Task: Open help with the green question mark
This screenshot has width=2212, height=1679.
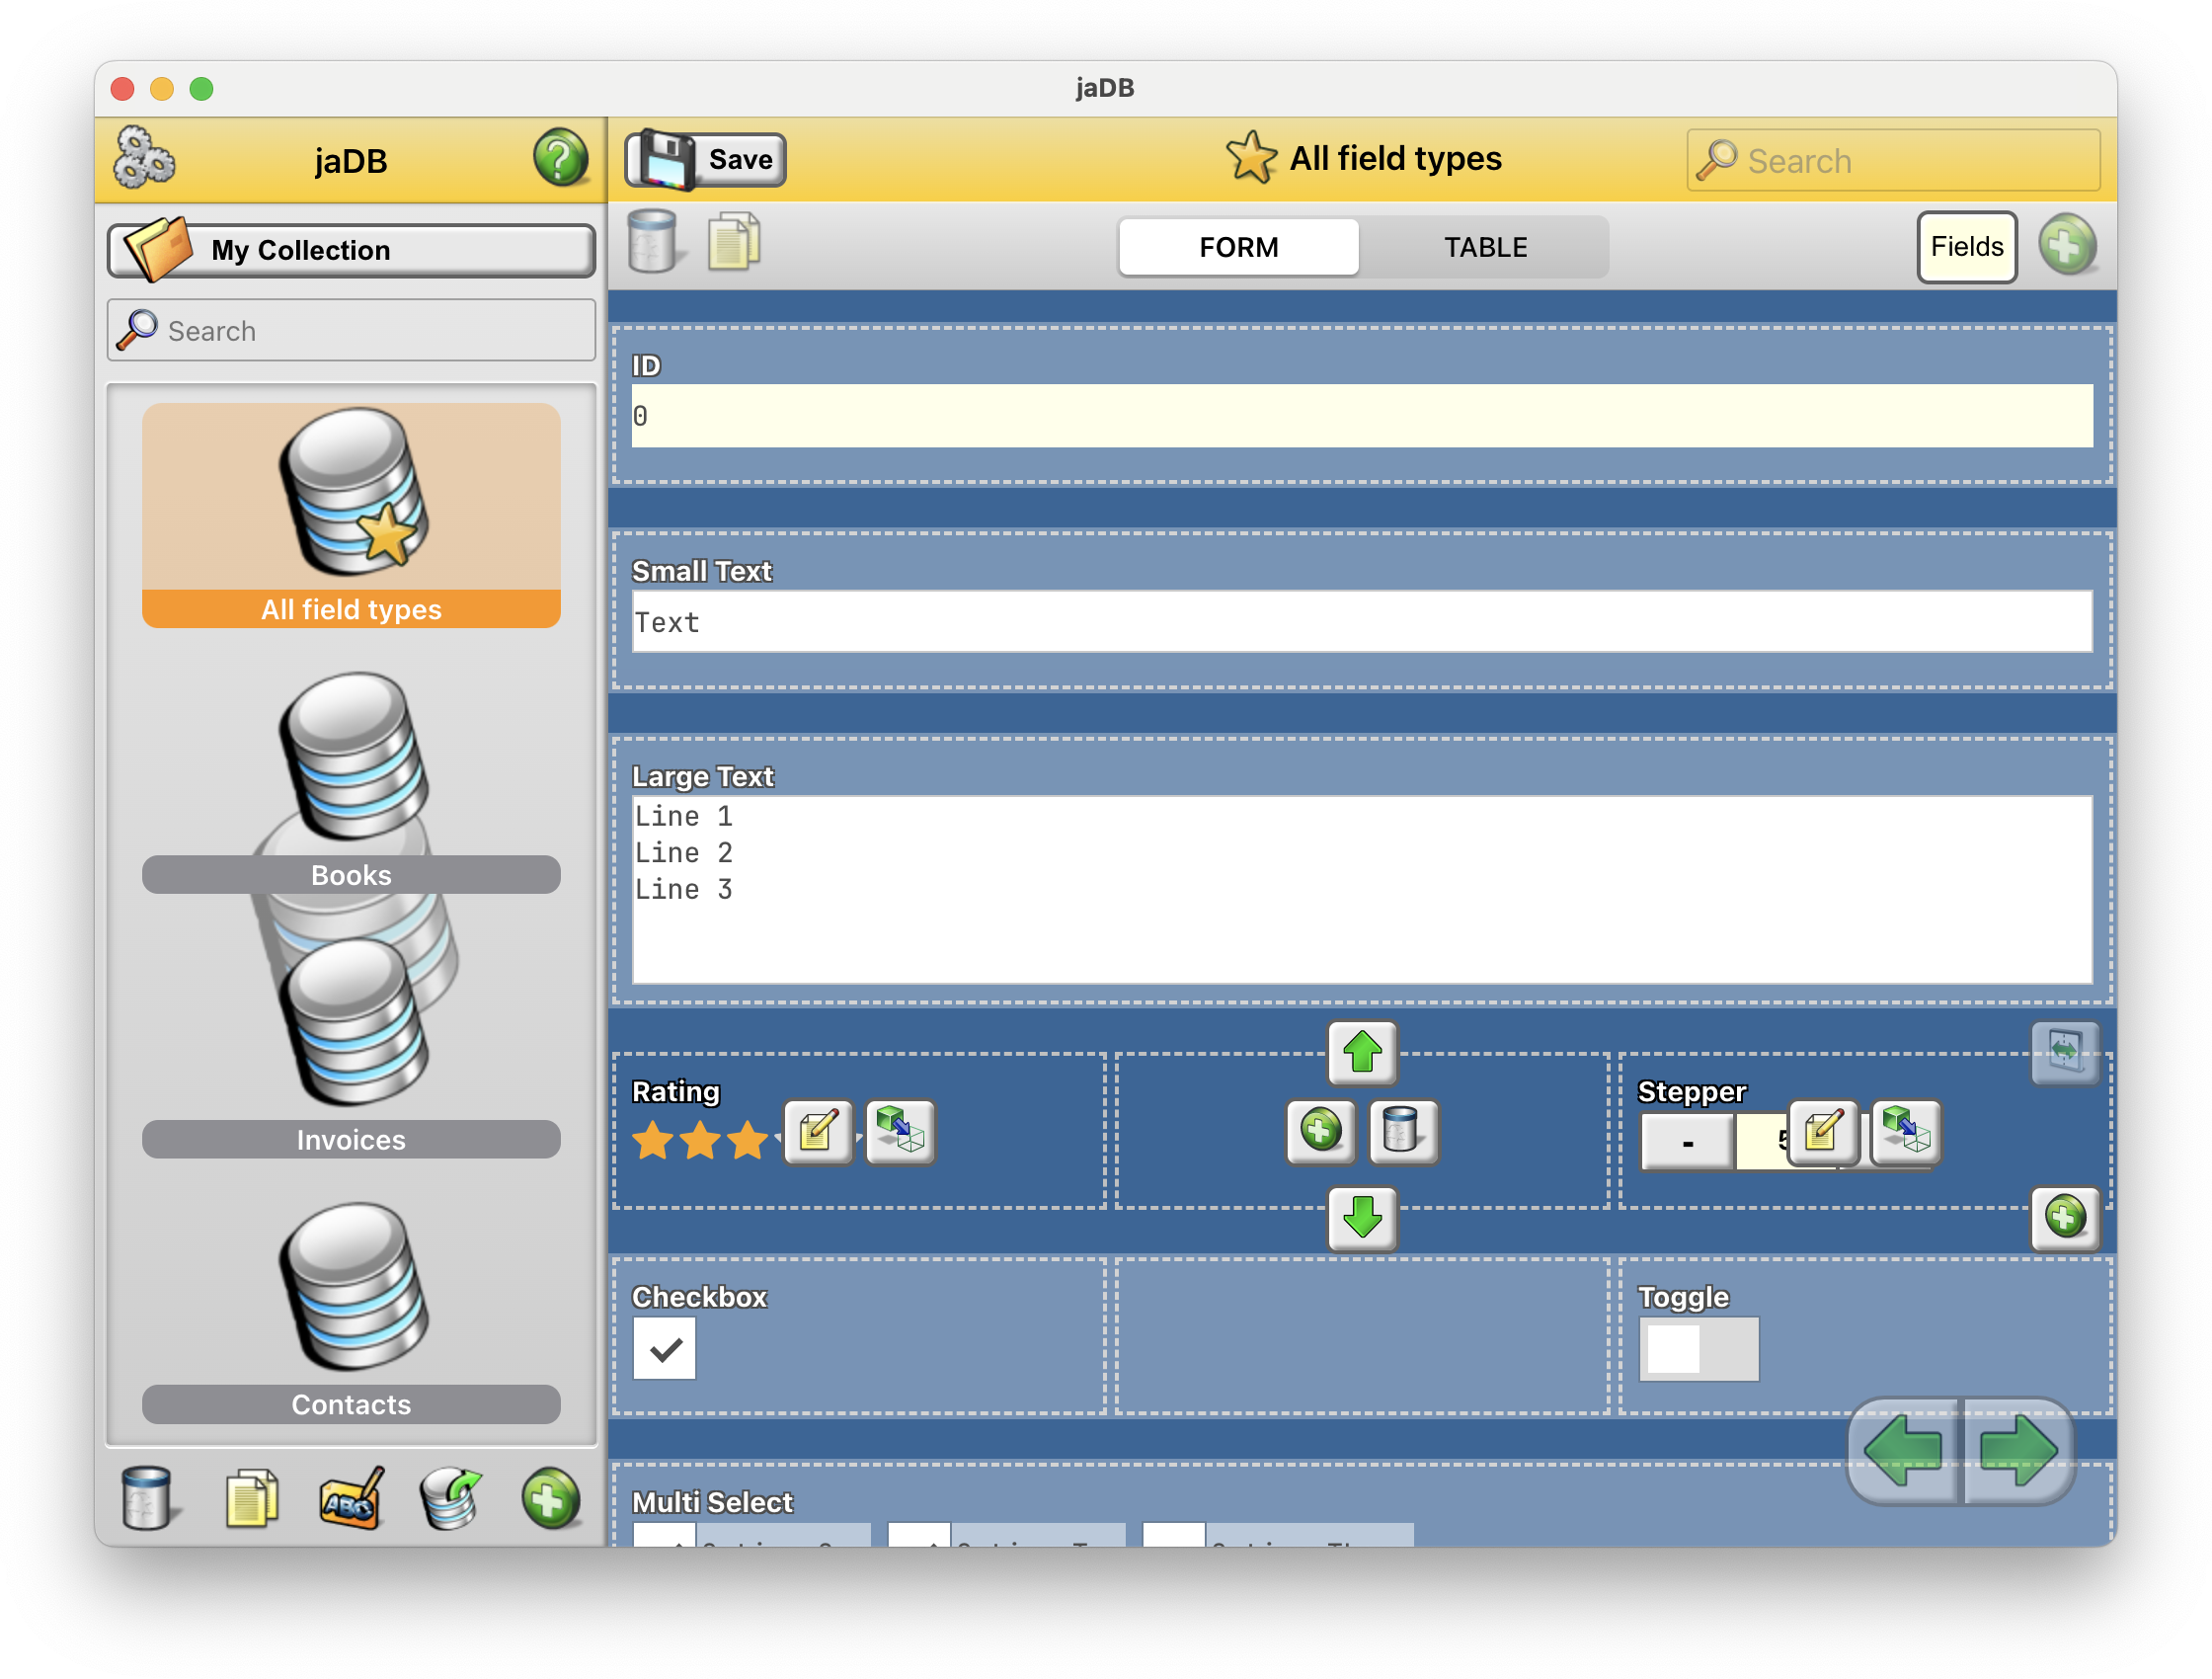Action: (x=559, y=158)
